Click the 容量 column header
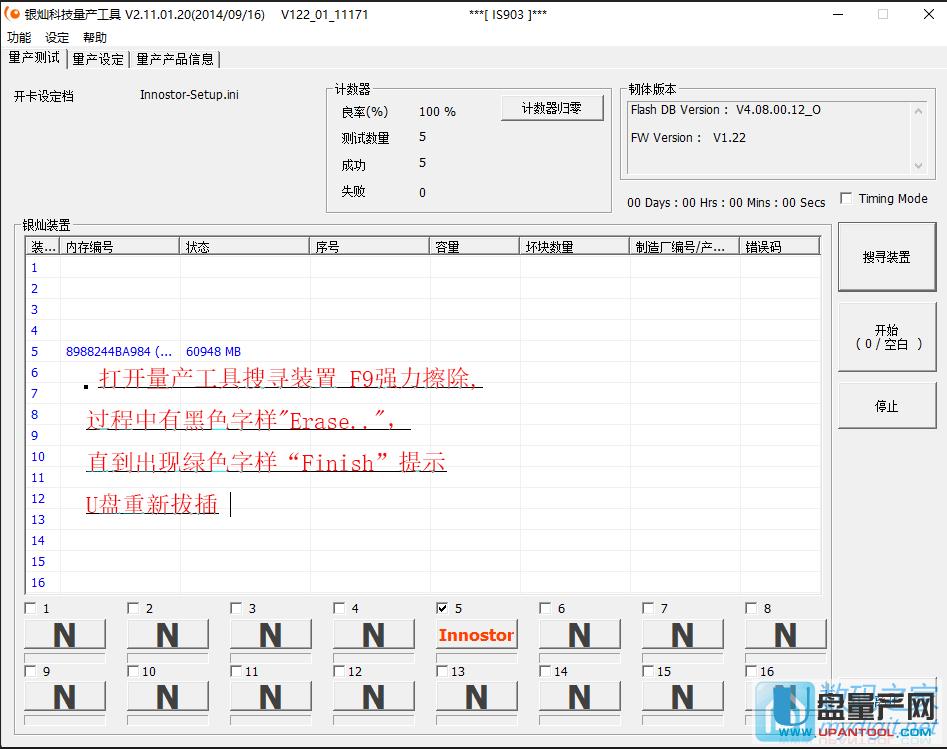Screen dimensions: 947x749 coord(473,246)
